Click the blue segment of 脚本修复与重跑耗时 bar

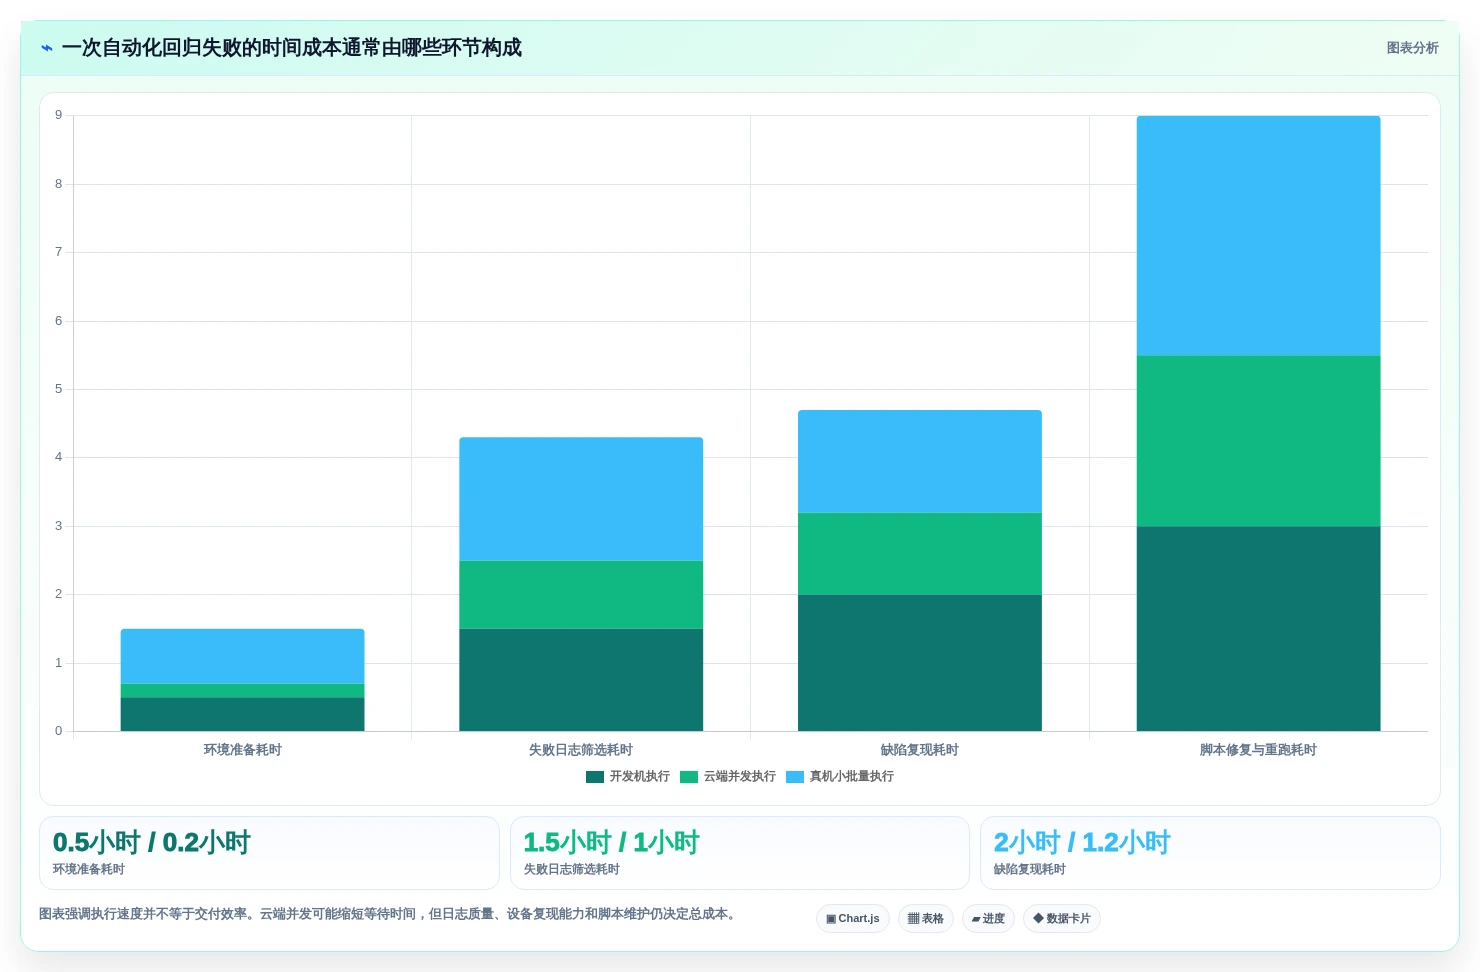[1258, 236]
